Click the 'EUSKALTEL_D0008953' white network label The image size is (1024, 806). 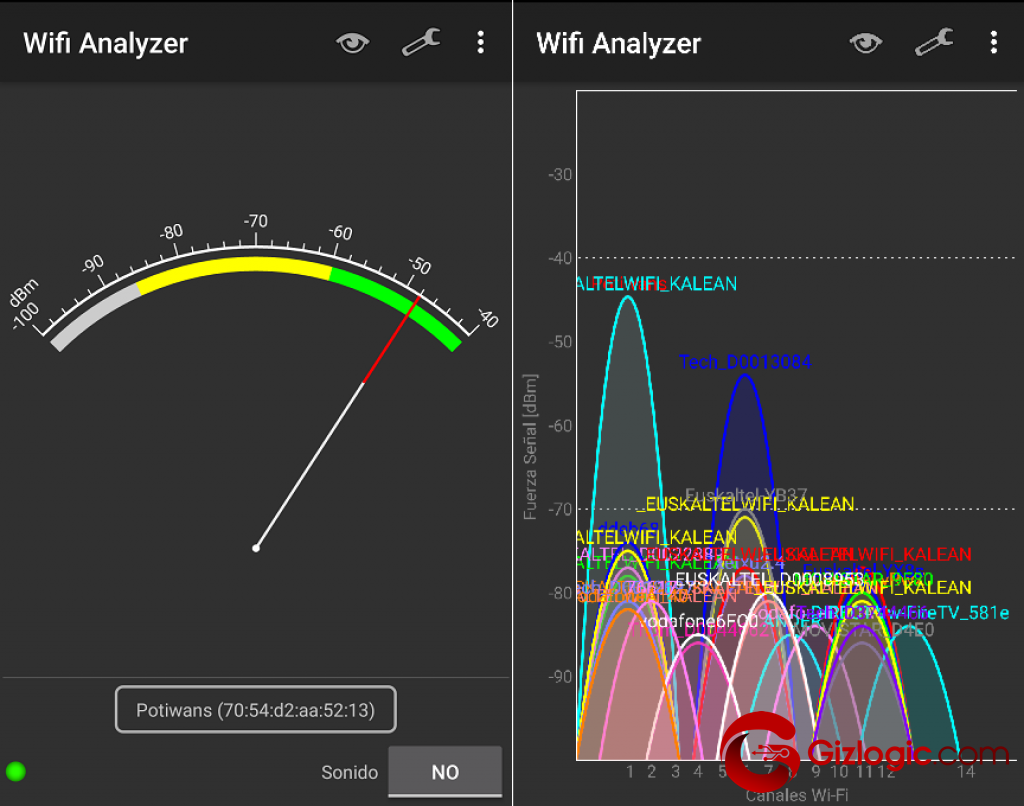point(771,579)
